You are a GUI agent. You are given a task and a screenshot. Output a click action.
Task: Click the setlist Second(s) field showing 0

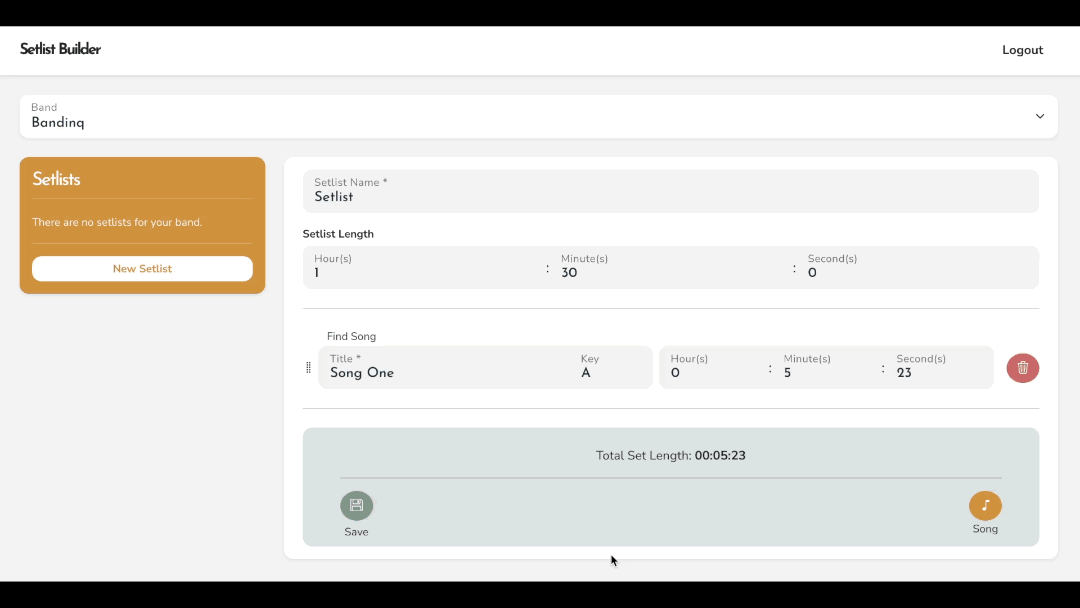coord(915,267)
